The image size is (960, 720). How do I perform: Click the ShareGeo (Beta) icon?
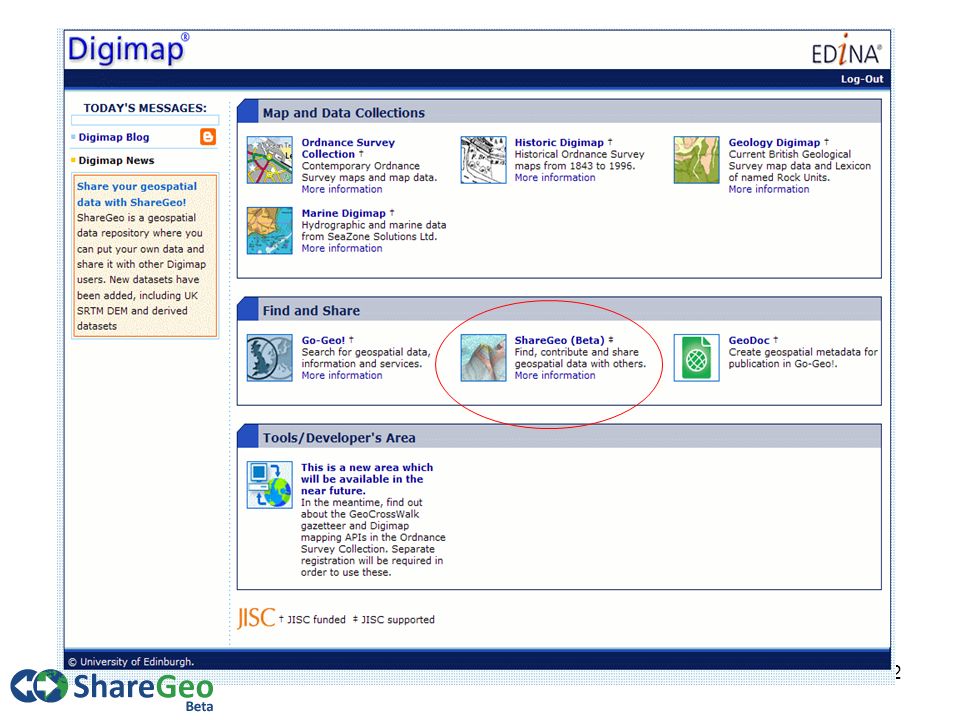(x=483, y=358)
